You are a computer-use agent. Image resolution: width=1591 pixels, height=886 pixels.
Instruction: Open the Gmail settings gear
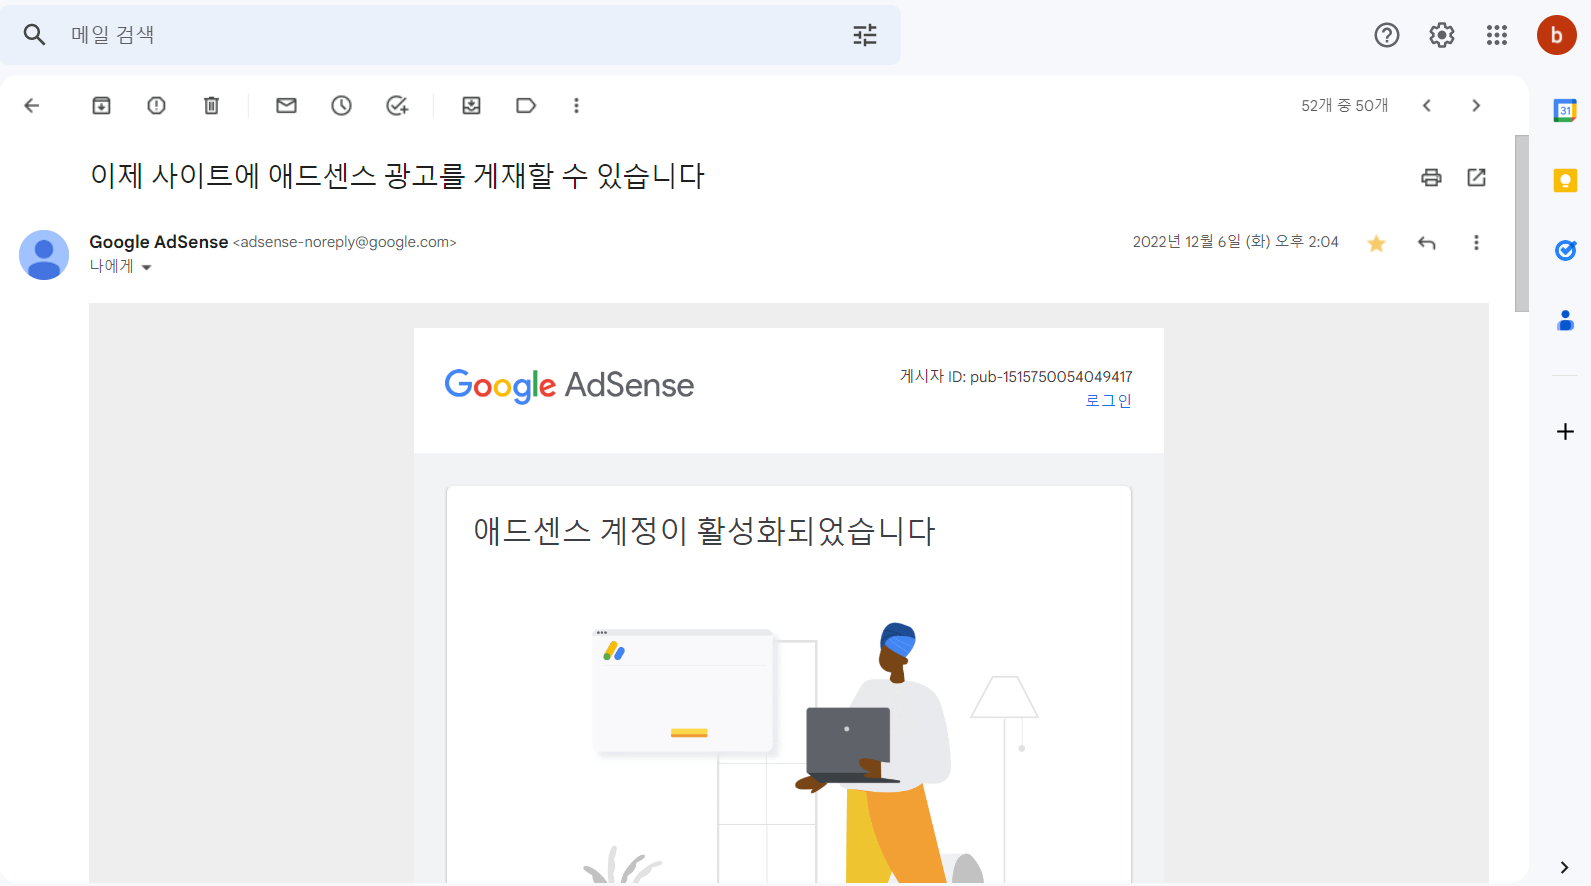pos(1442,35)
